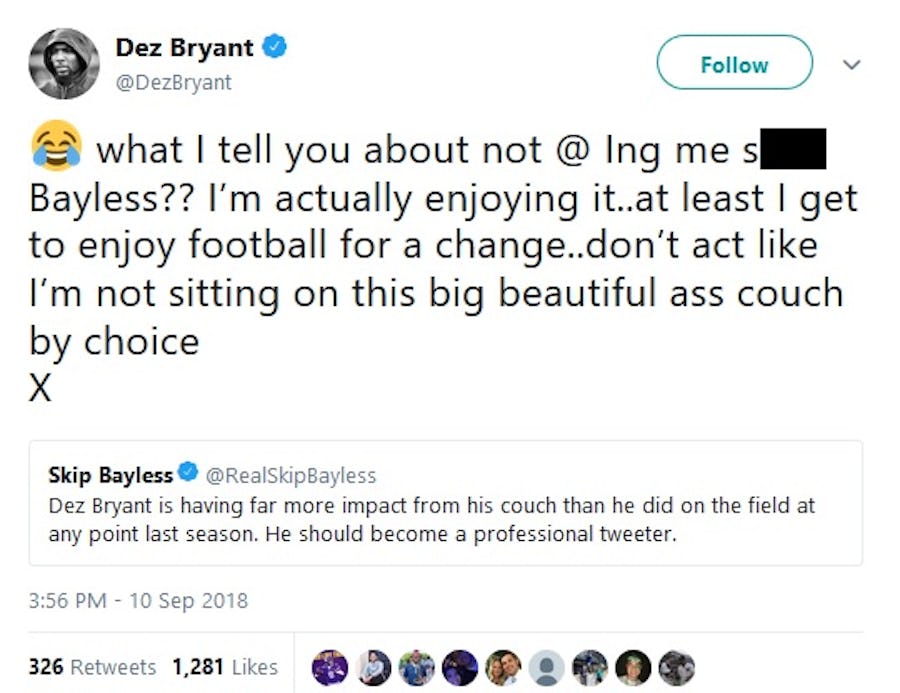View the 1,281 Likes list
Image resolution: width=900 pixels, height=693 pixels.
(225, 666)
